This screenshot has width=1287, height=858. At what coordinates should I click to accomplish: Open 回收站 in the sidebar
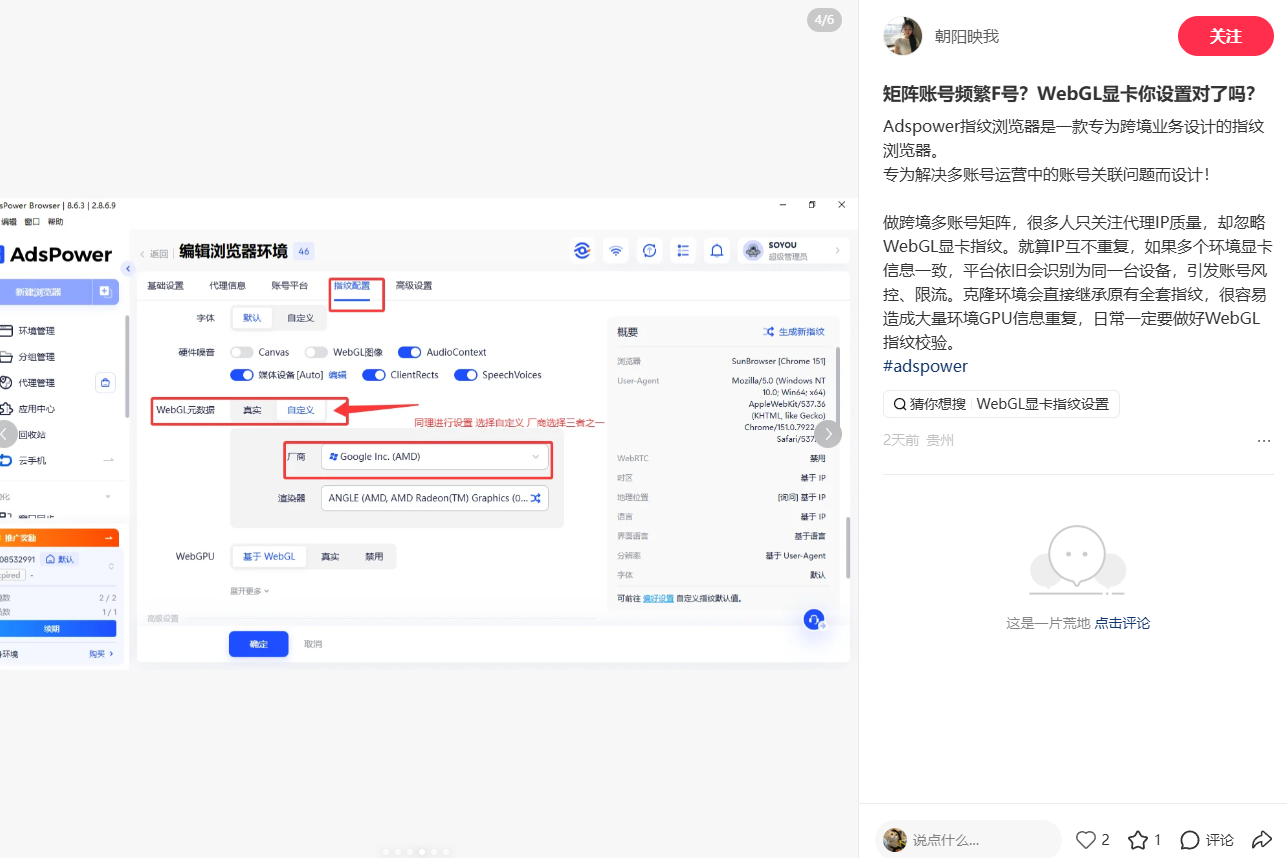click(x=30, y=435)
